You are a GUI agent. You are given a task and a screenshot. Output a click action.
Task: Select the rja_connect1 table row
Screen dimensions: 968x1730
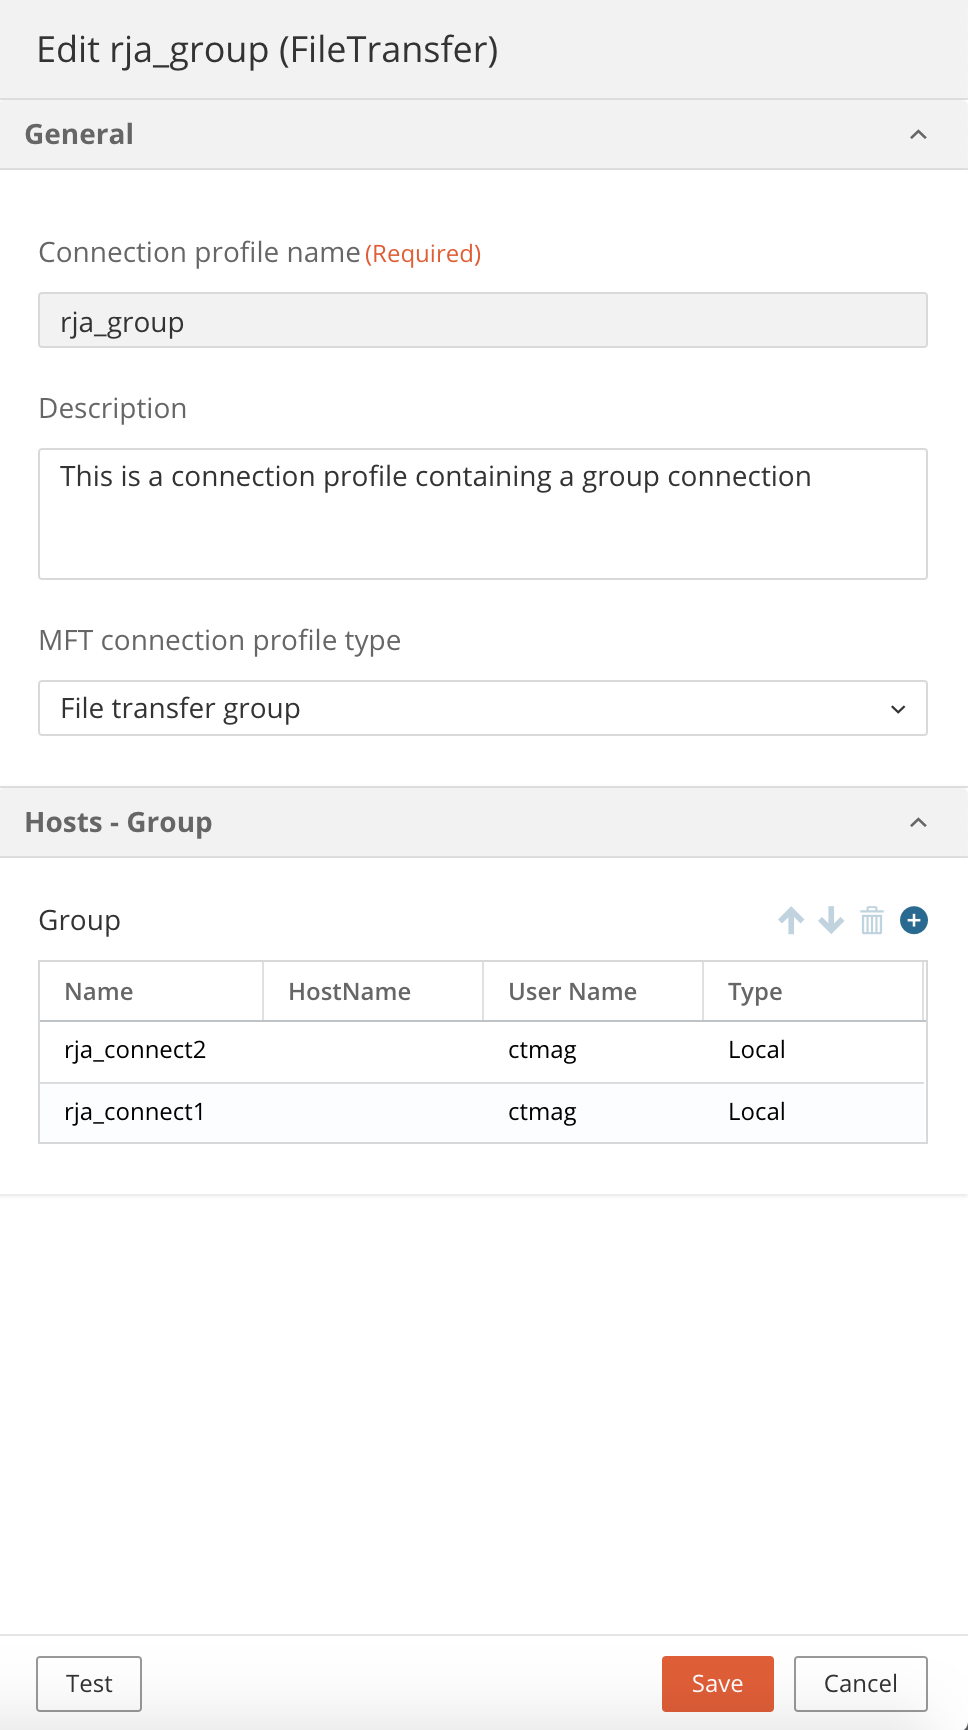tap(483, 1112)
